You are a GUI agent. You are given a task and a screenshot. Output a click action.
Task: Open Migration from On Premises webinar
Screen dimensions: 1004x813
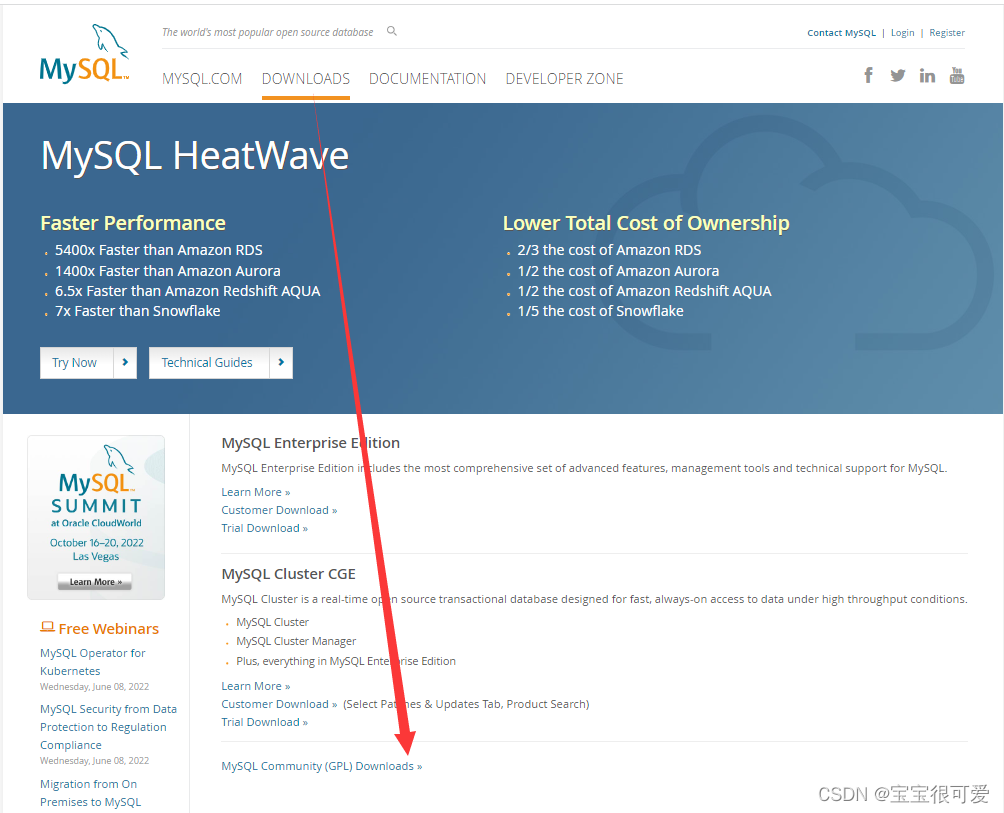[90, 793]
